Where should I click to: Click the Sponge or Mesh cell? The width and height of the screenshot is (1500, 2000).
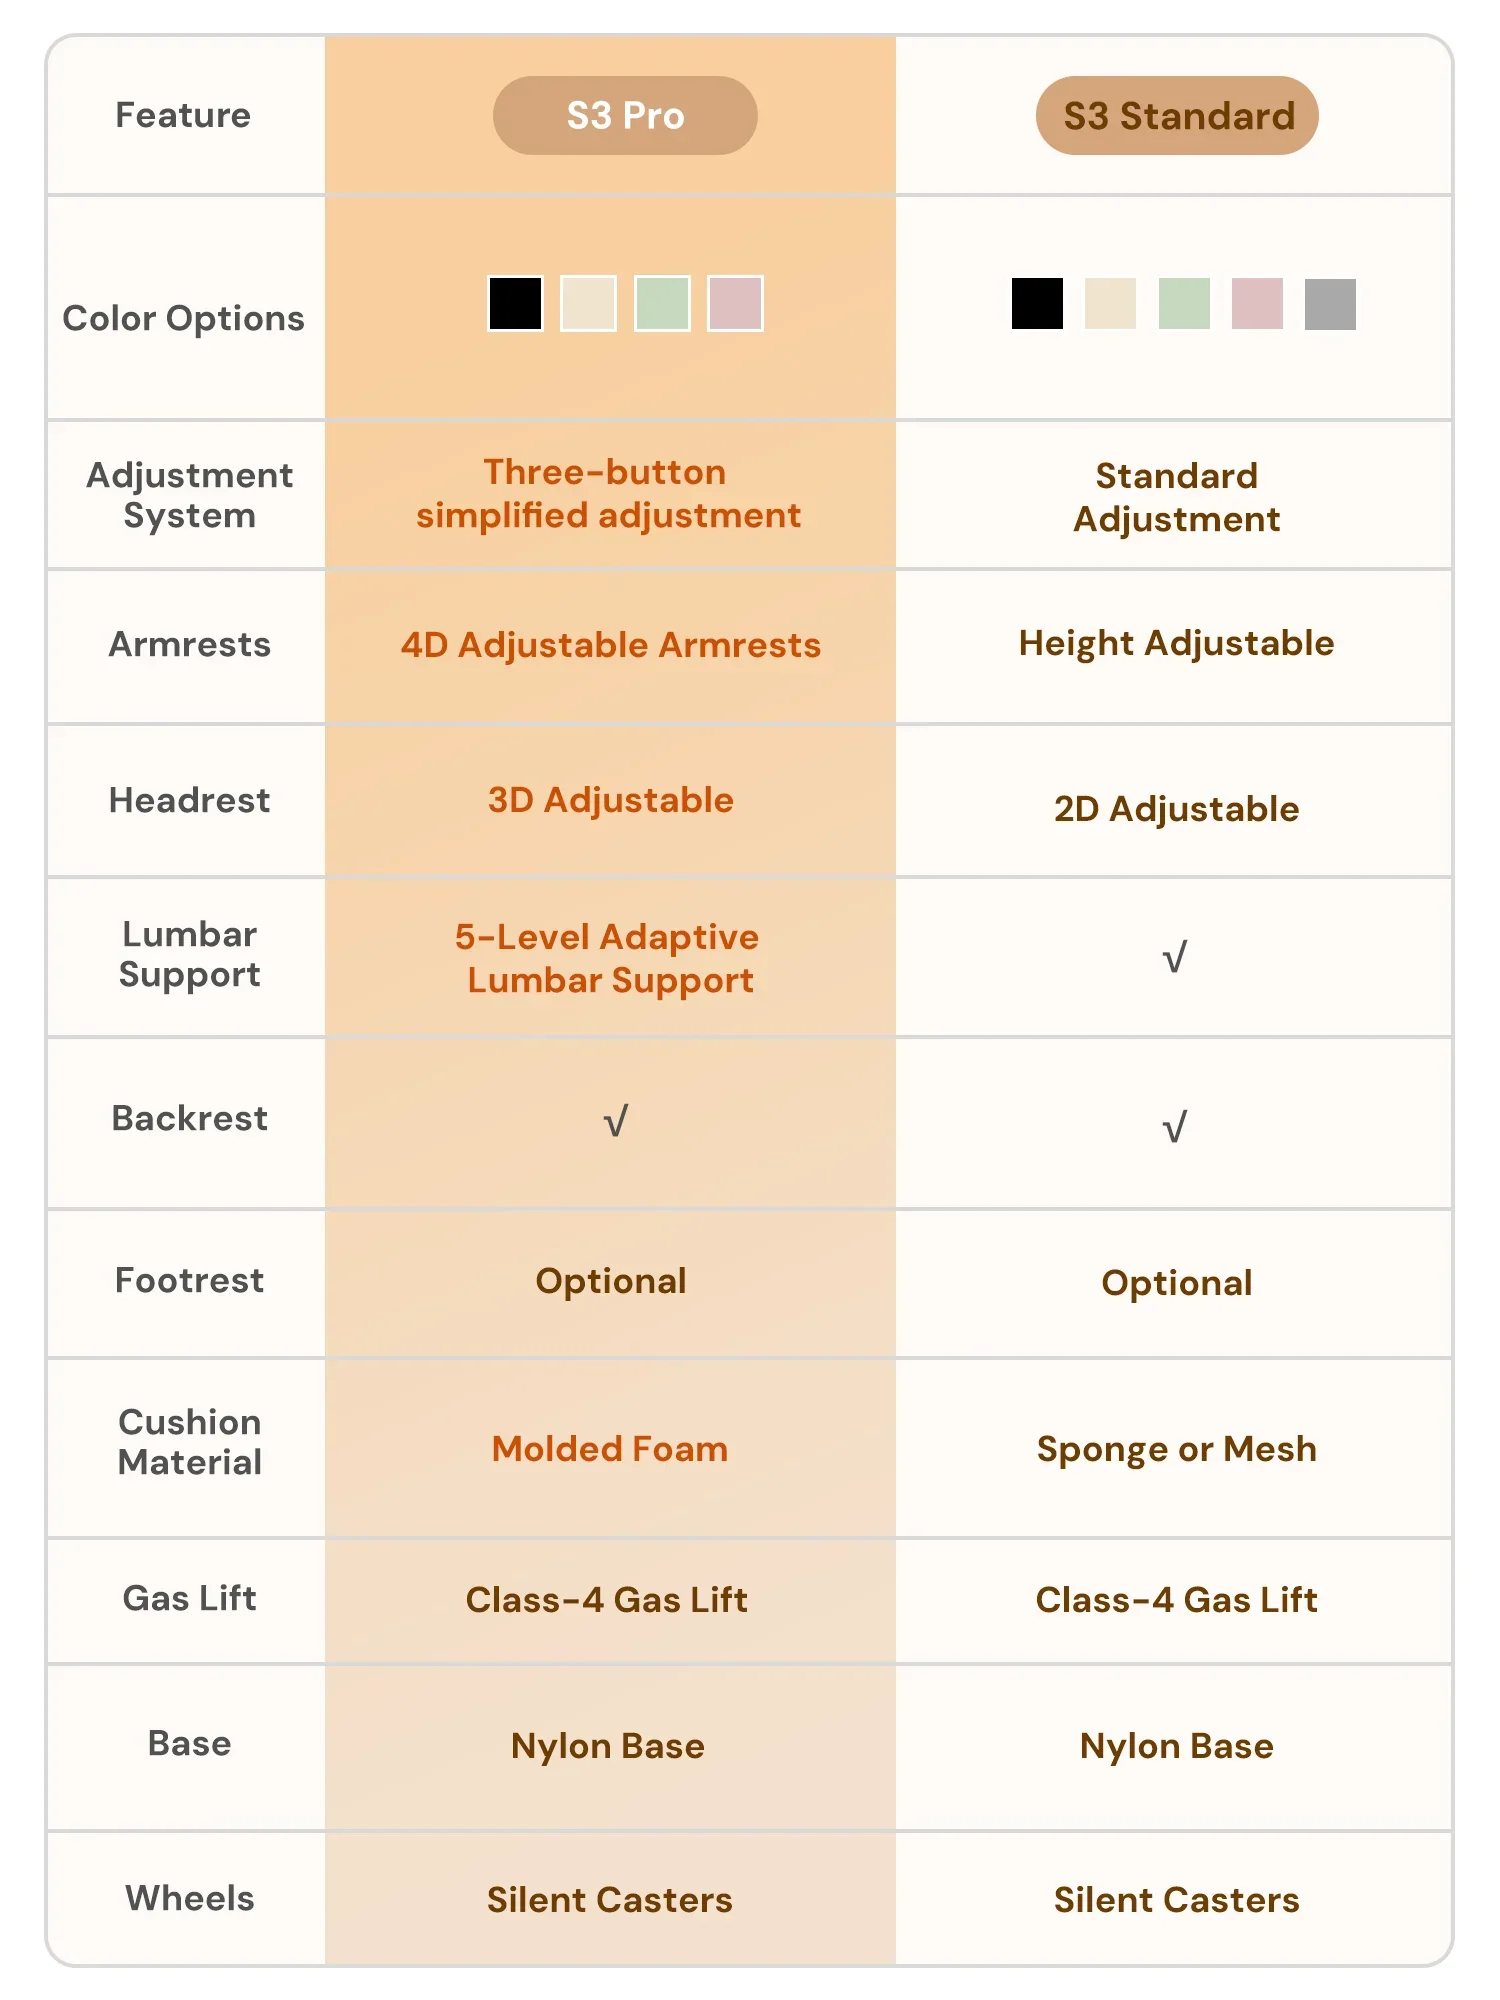pyautogui.click(x=1176, y=1449)
